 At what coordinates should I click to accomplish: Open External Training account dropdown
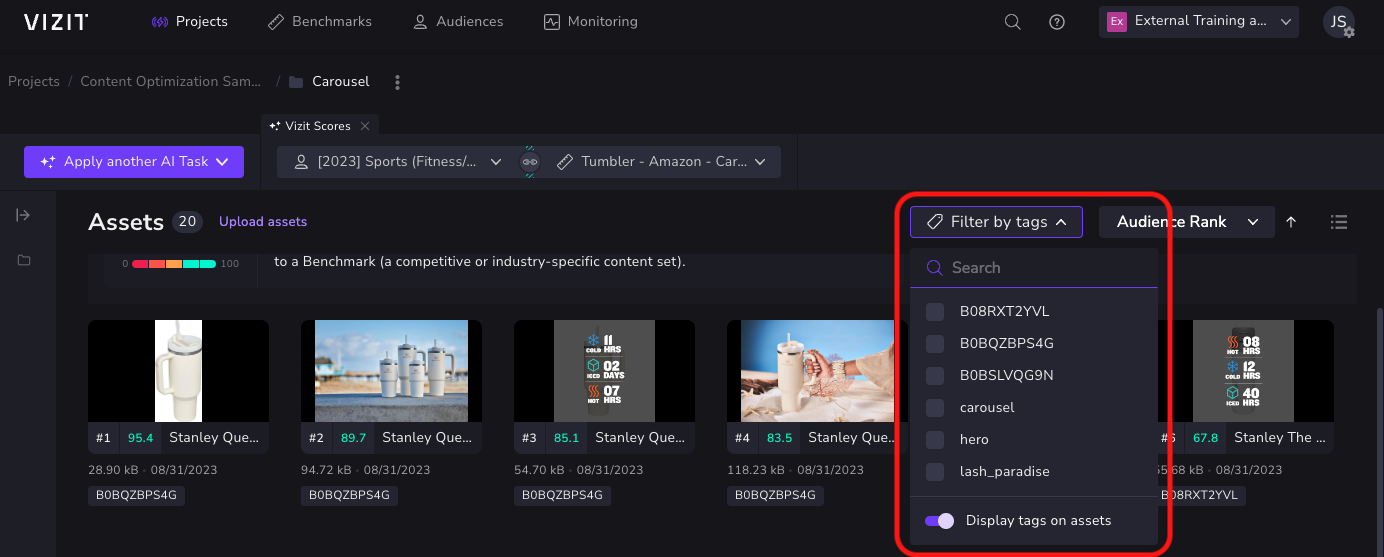pyautogui.click(x=1199, y=21)
